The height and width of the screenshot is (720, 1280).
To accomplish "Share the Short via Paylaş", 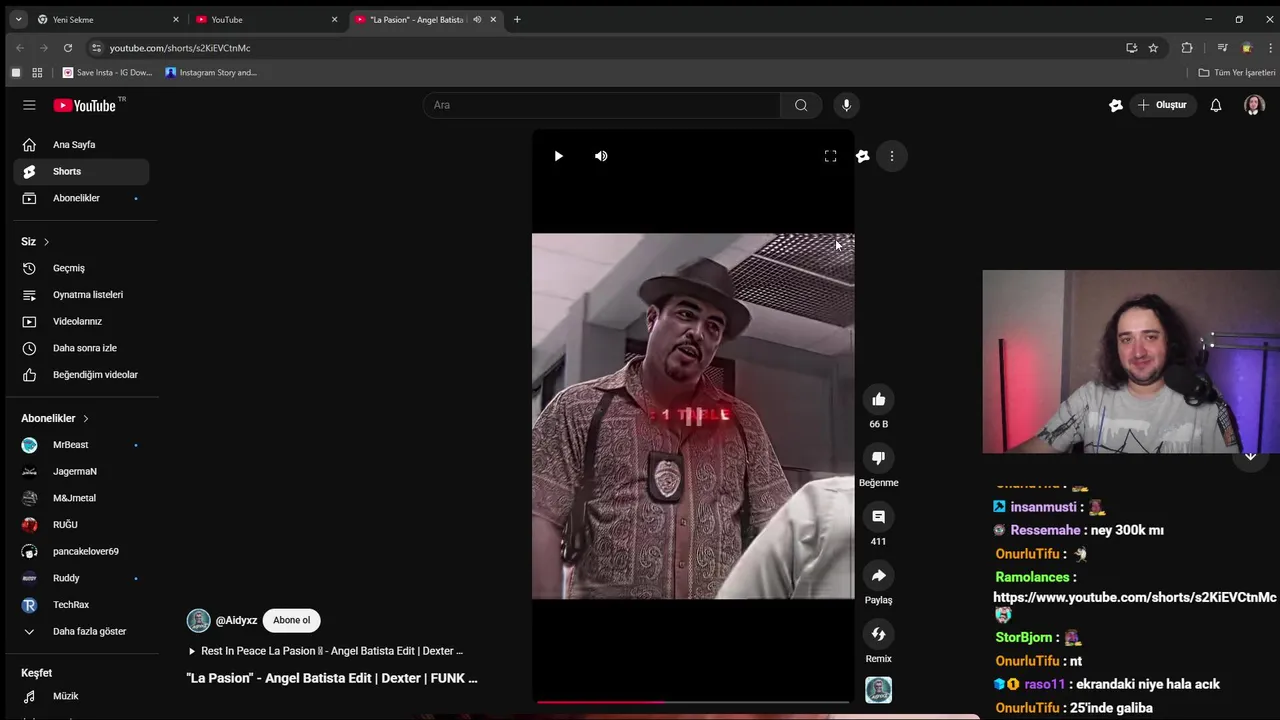I will (878, 576).
